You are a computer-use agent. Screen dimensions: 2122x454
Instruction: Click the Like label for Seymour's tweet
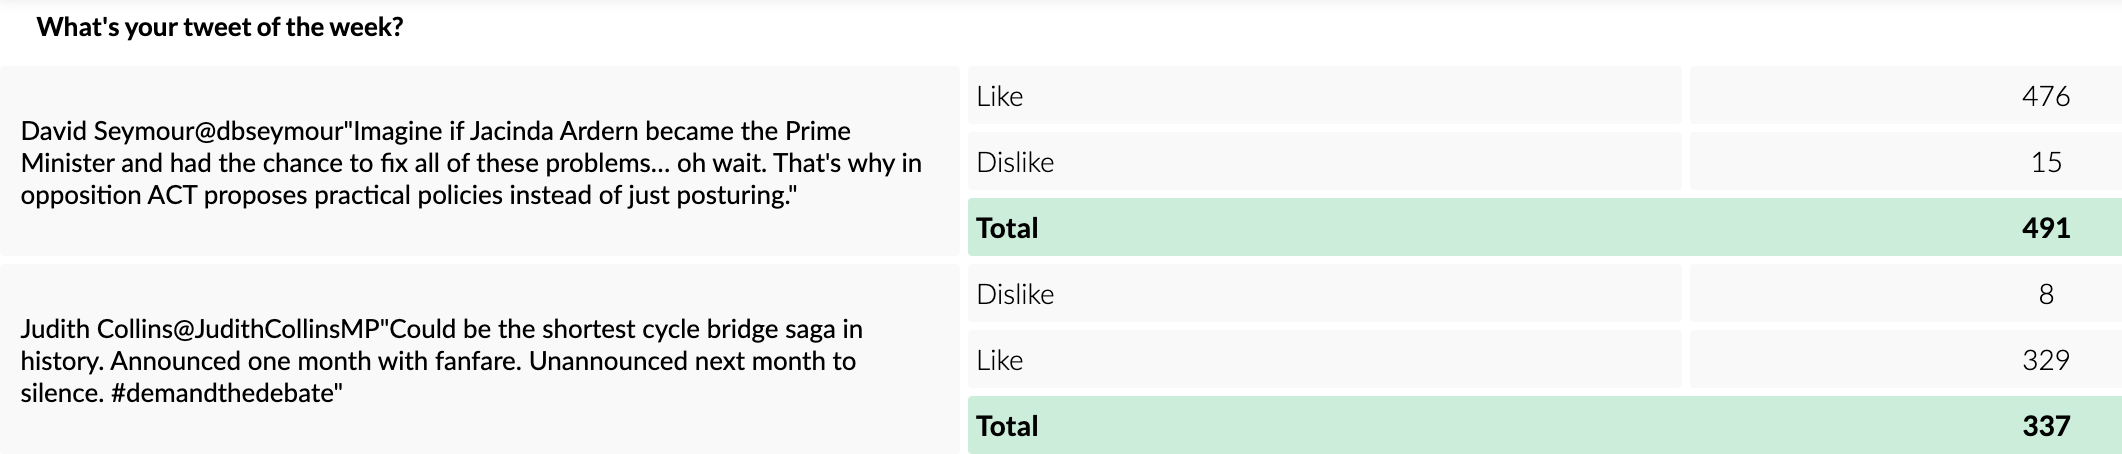1000,97
